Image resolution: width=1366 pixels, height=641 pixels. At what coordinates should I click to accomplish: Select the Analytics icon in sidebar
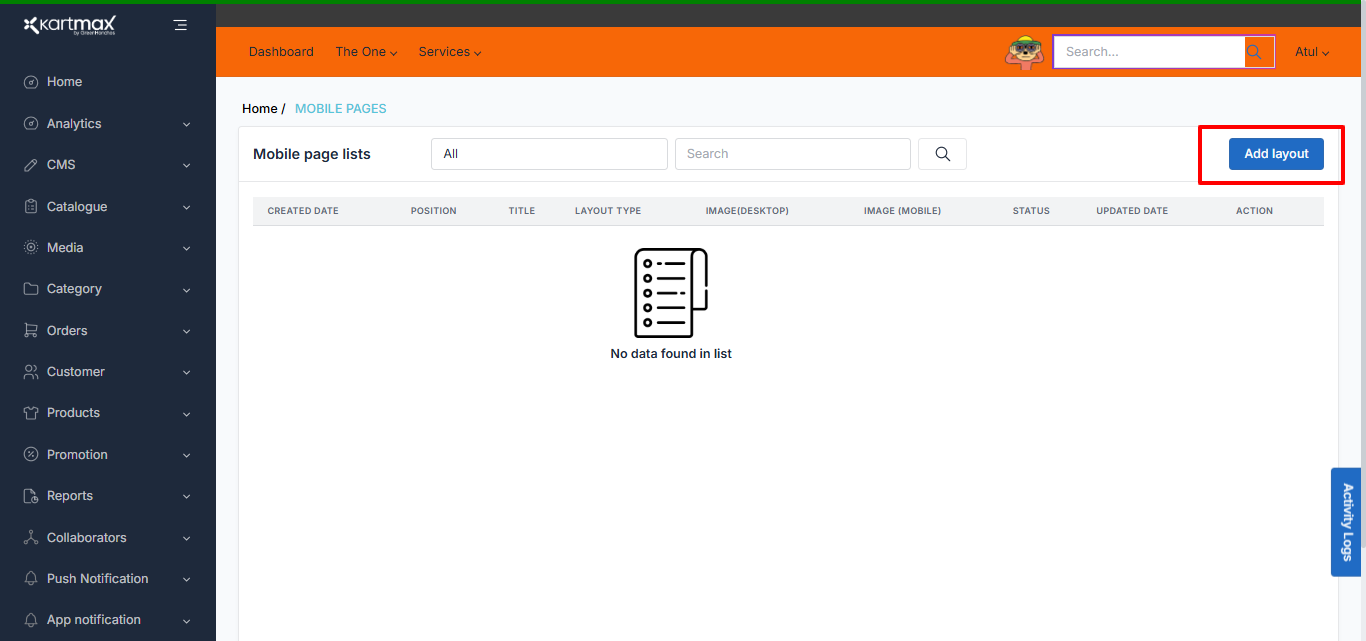point(29,123)
